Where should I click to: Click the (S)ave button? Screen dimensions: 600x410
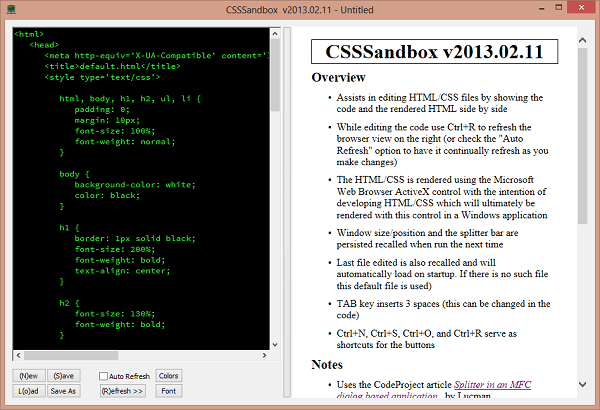pos(64,376)
